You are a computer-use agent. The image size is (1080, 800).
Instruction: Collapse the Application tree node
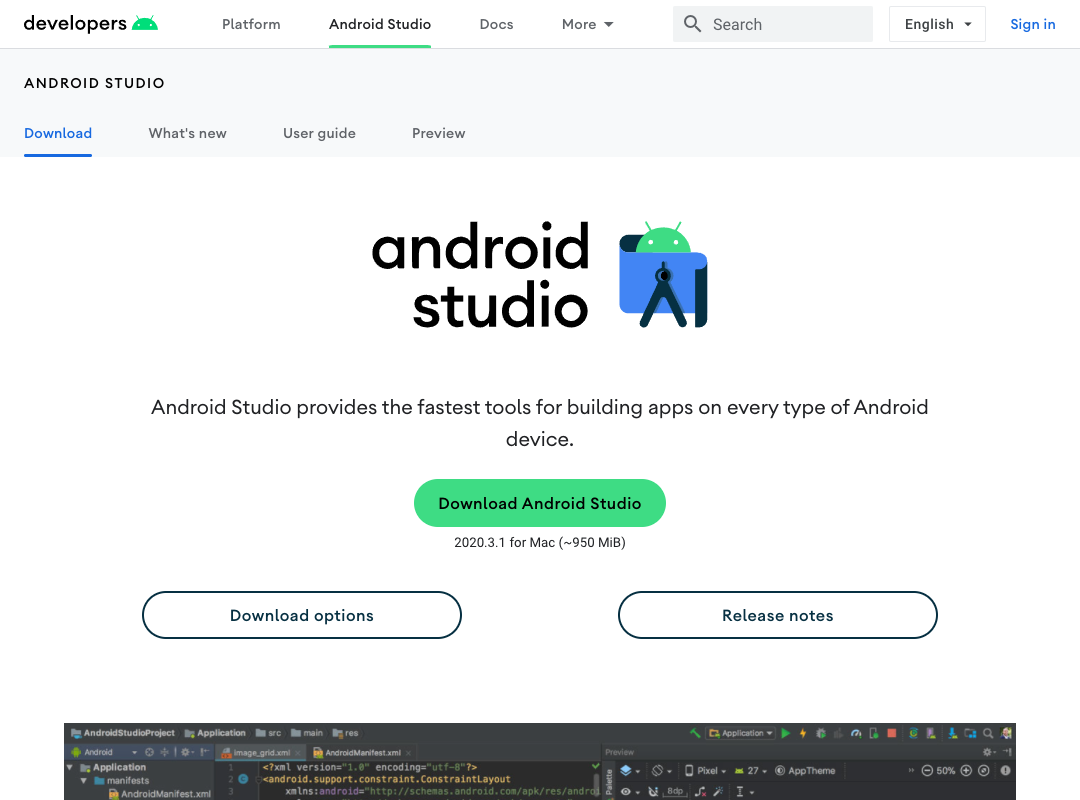click(x=70, y=767)
